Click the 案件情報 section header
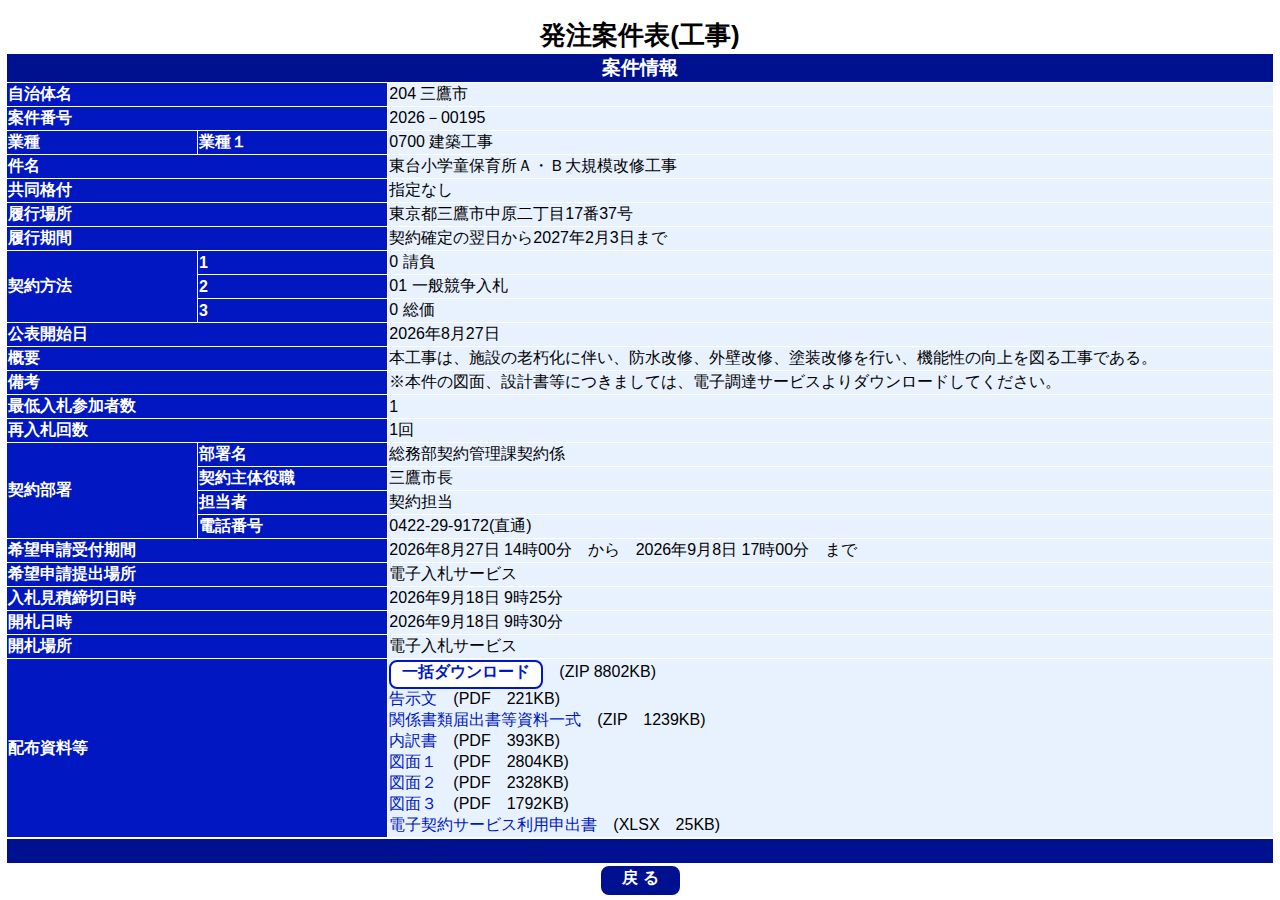 point(640,68)
